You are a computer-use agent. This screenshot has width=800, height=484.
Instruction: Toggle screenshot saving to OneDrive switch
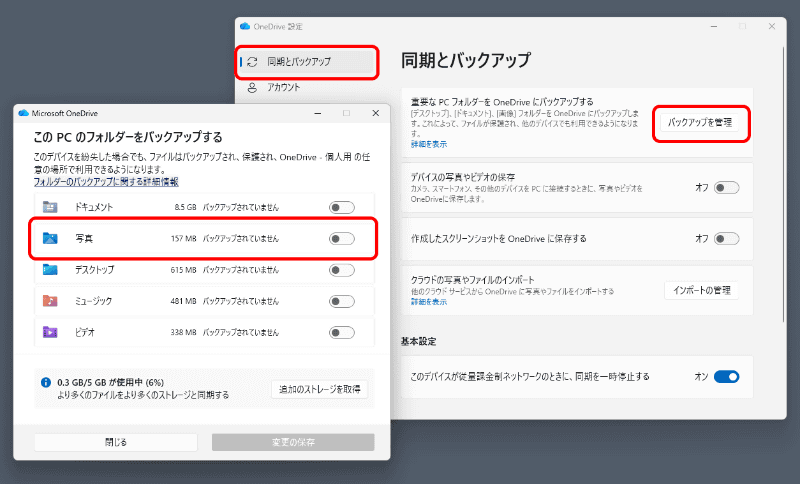pos(726,238)
